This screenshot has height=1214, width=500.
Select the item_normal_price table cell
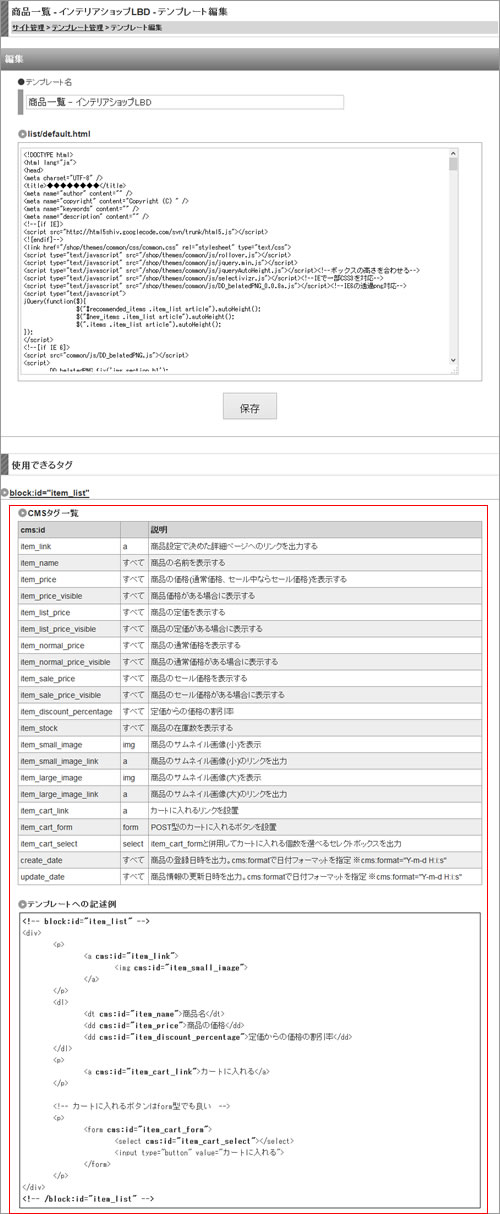coord(69,645)
